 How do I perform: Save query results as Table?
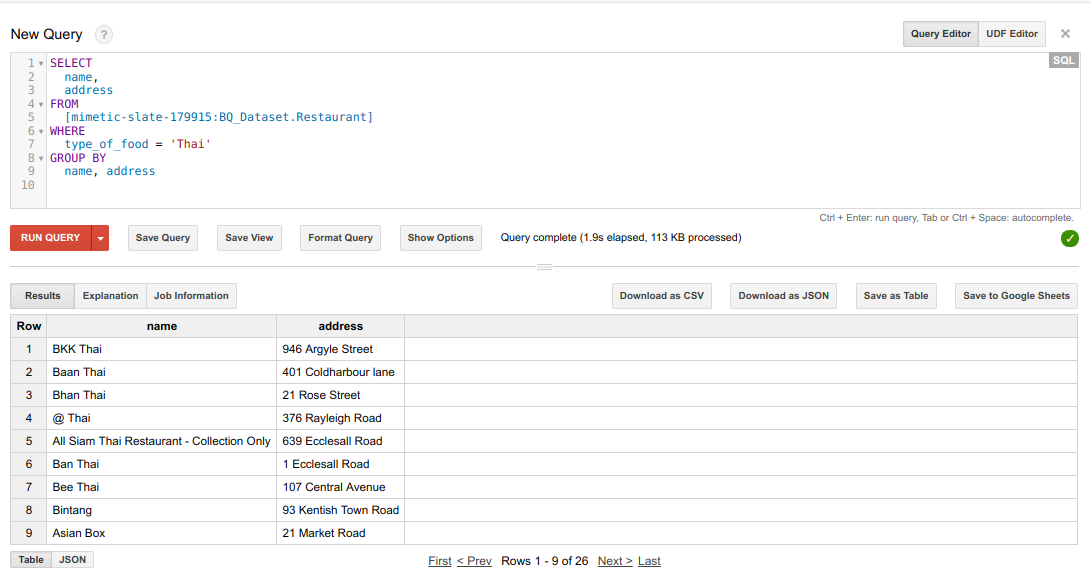coord(896,296)
